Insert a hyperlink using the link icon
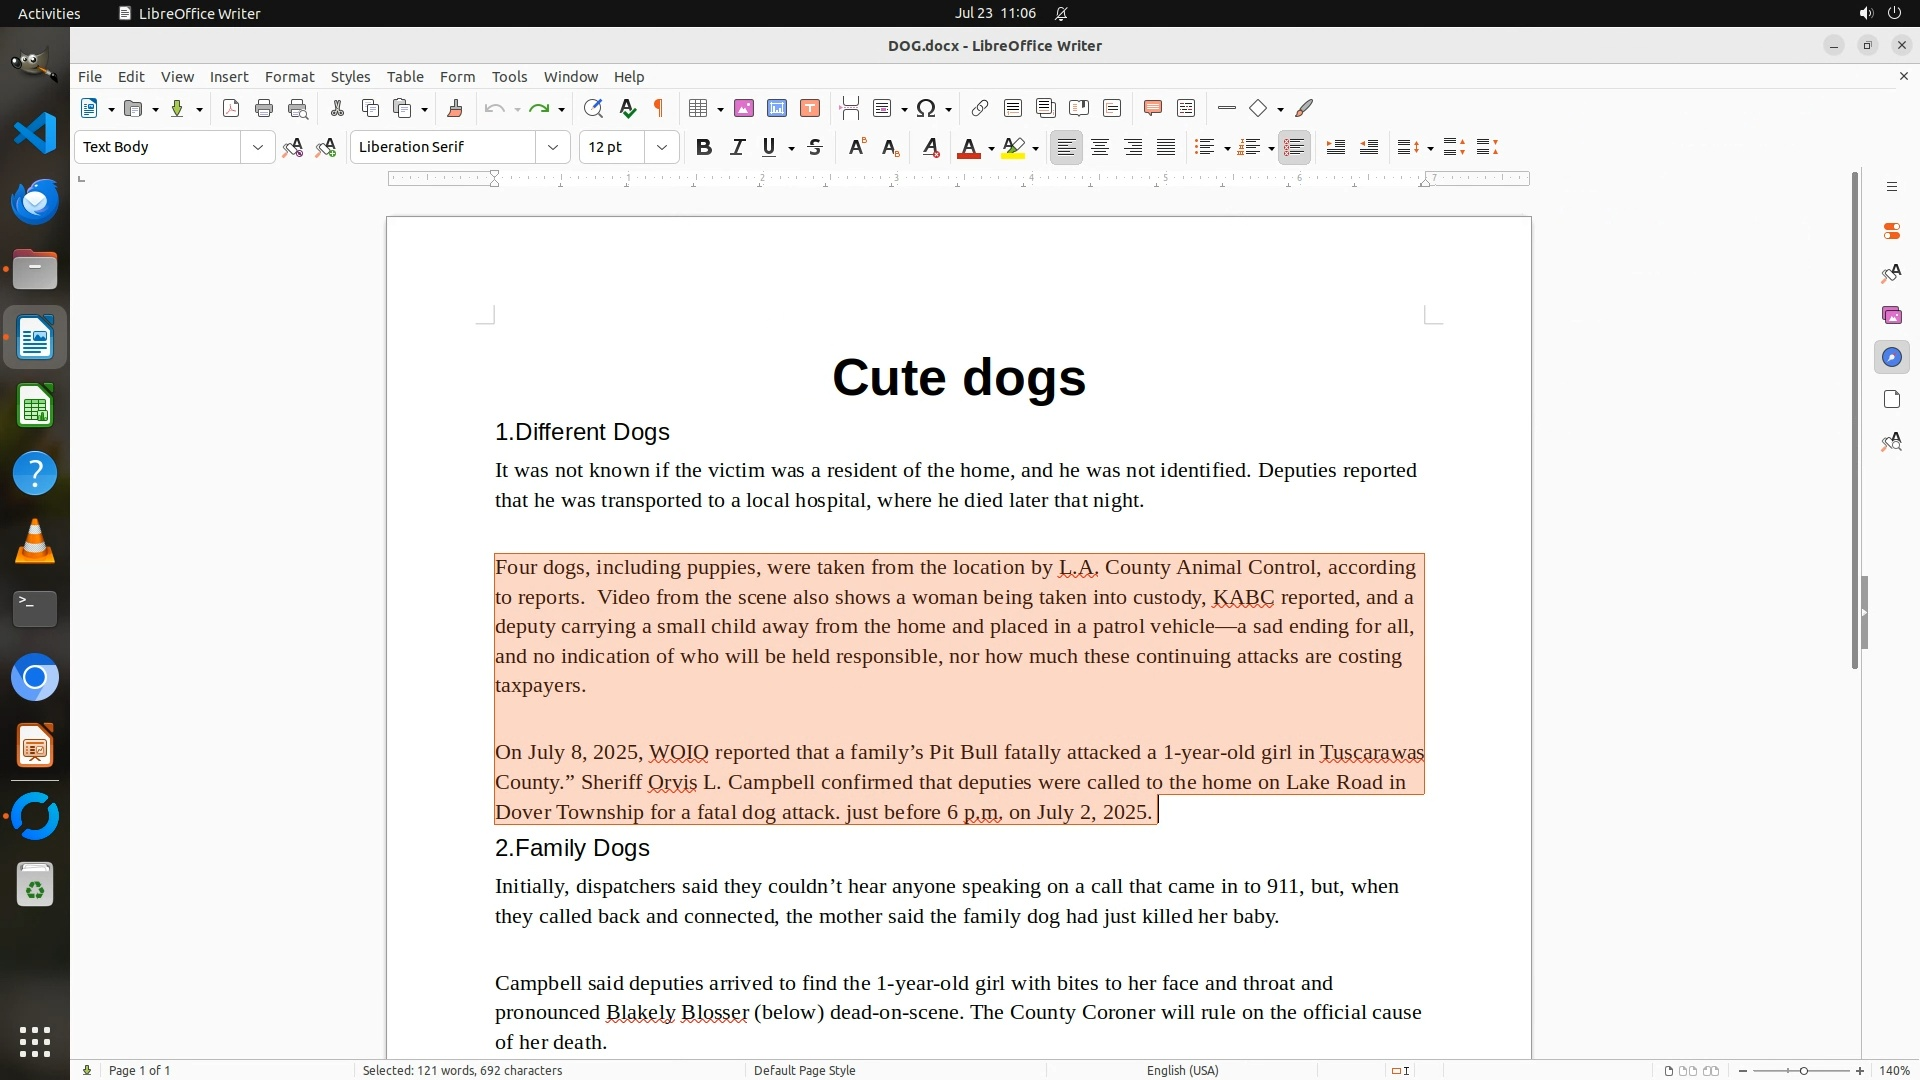1920x1080 pixels. [980, 109]
